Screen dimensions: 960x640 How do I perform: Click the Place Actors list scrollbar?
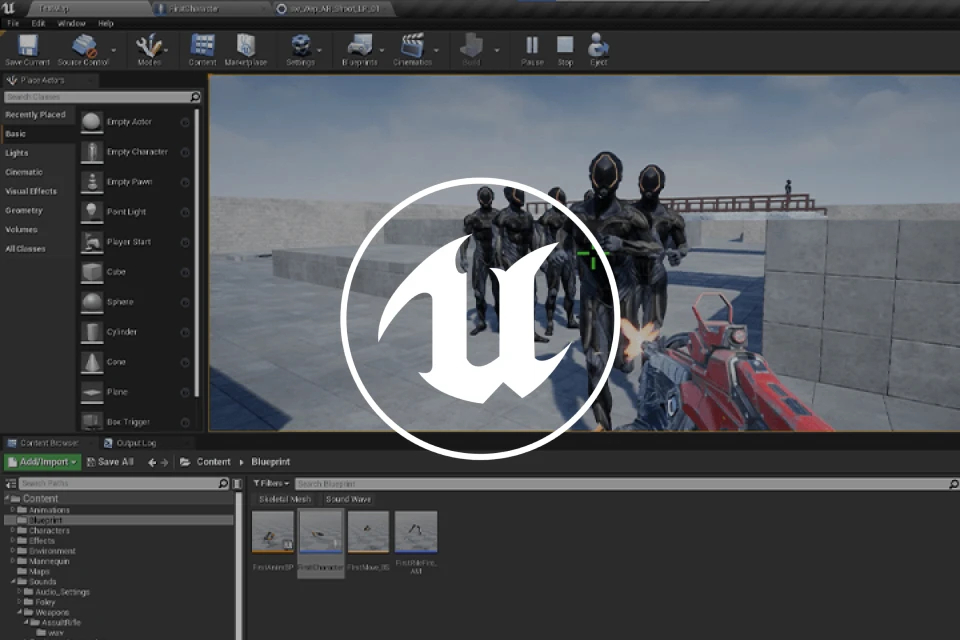(197, 253)
